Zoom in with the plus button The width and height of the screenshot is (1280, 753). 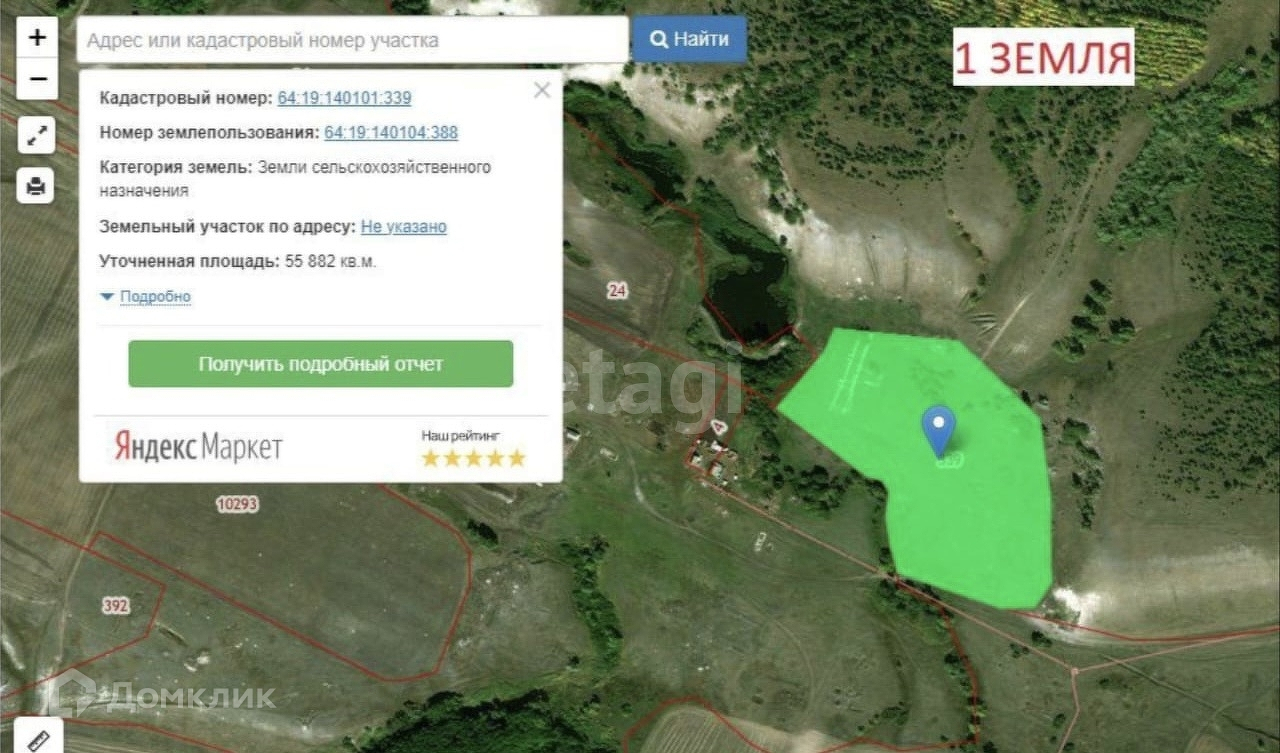click(37, 38)
